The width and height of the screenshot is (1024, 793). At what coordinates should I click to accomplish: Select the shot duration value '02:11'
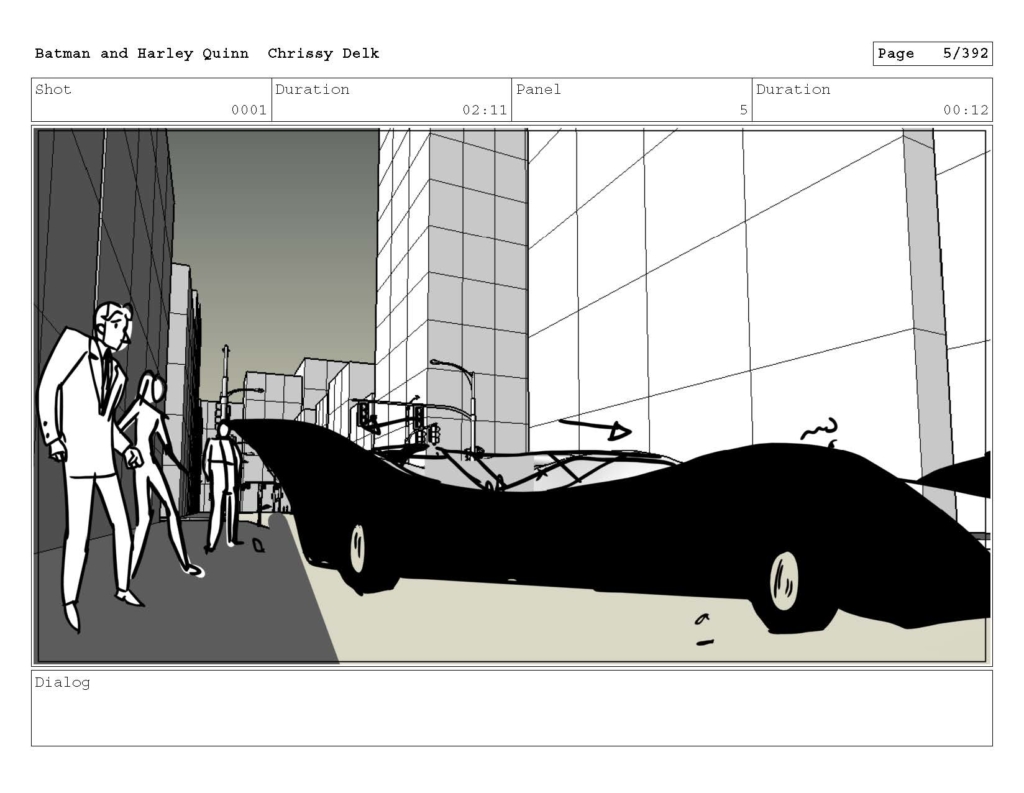pos(485,110)
